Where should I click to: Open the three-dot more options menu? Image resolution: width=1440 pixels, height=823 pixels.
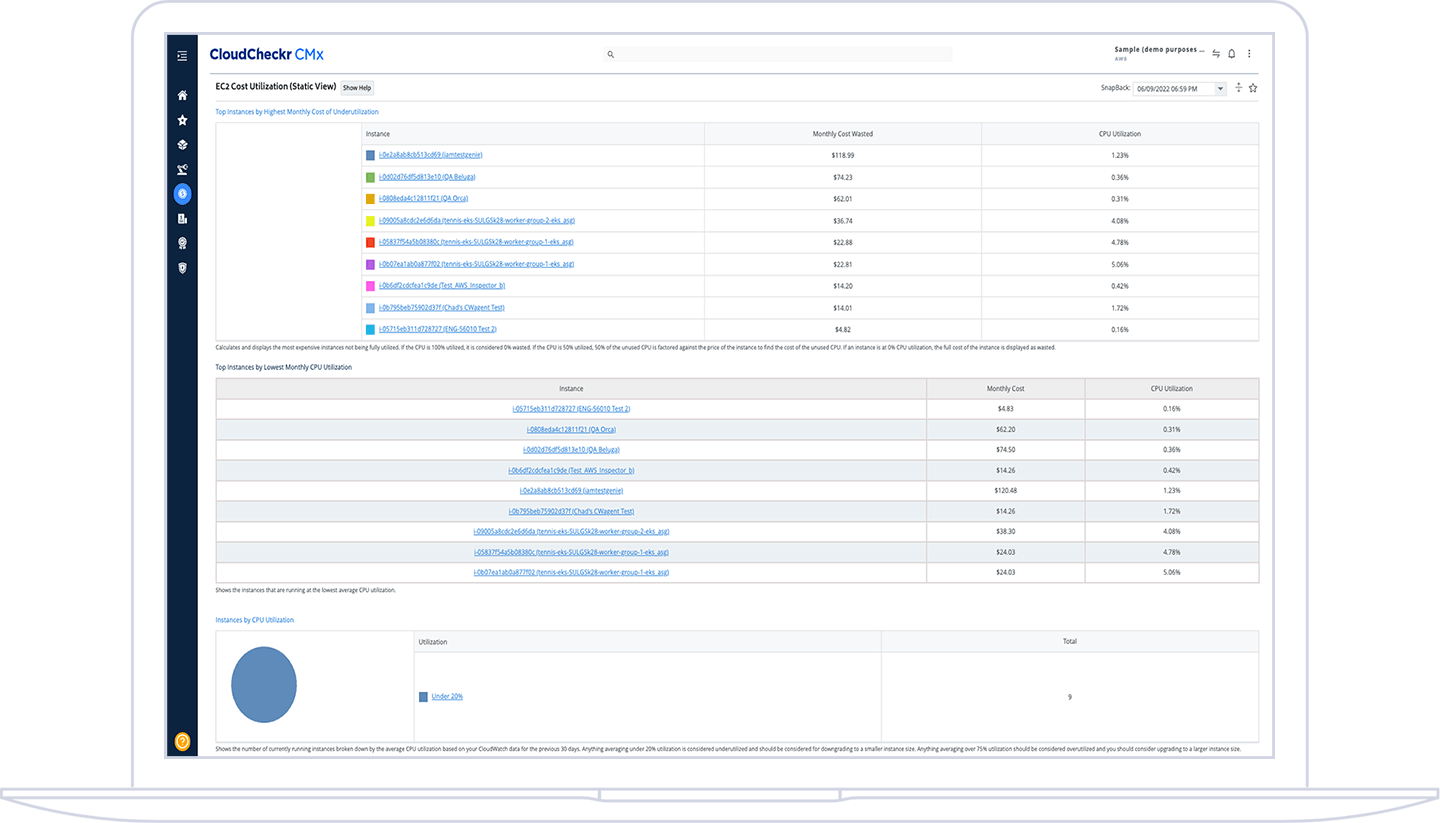pos(1249,54)
